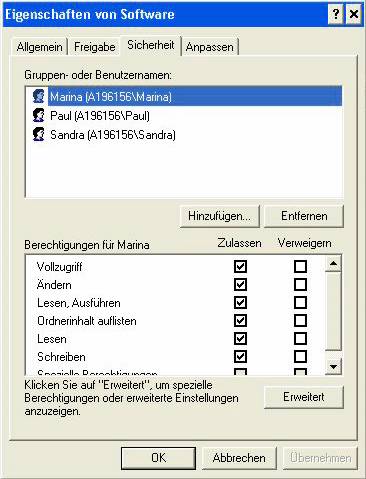
Task: Click the Entfernen button
Action: 304,216
